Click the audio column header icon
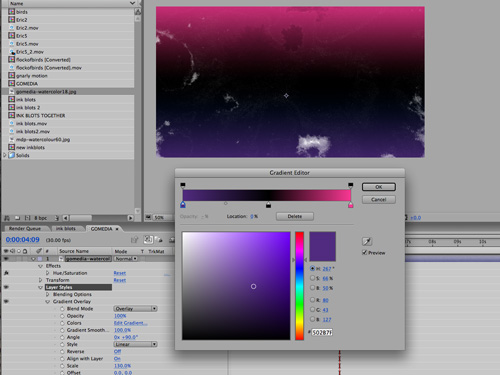 tap(12, 251)
